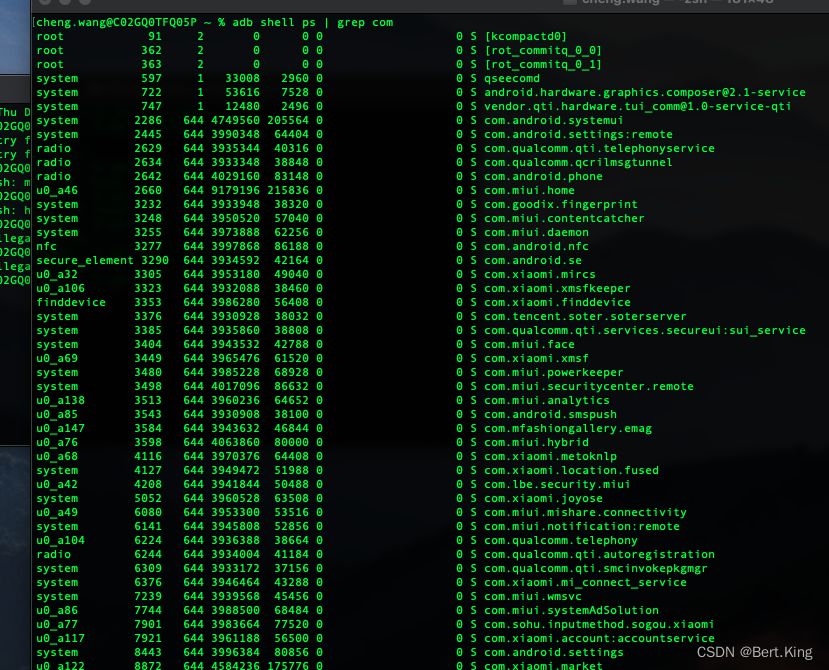Select com.android.systemui process name
This screenshot has height=670, width=829.
[554, 121]
